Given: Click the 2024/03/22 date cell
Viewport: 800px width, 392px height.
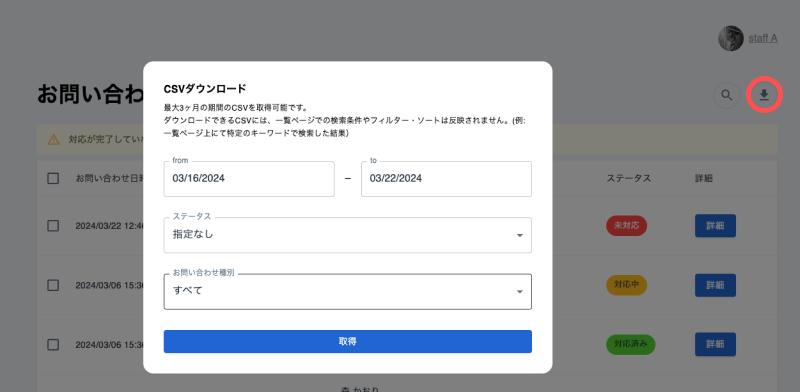Looking at the screenshot, I should [x=110, y=226].
